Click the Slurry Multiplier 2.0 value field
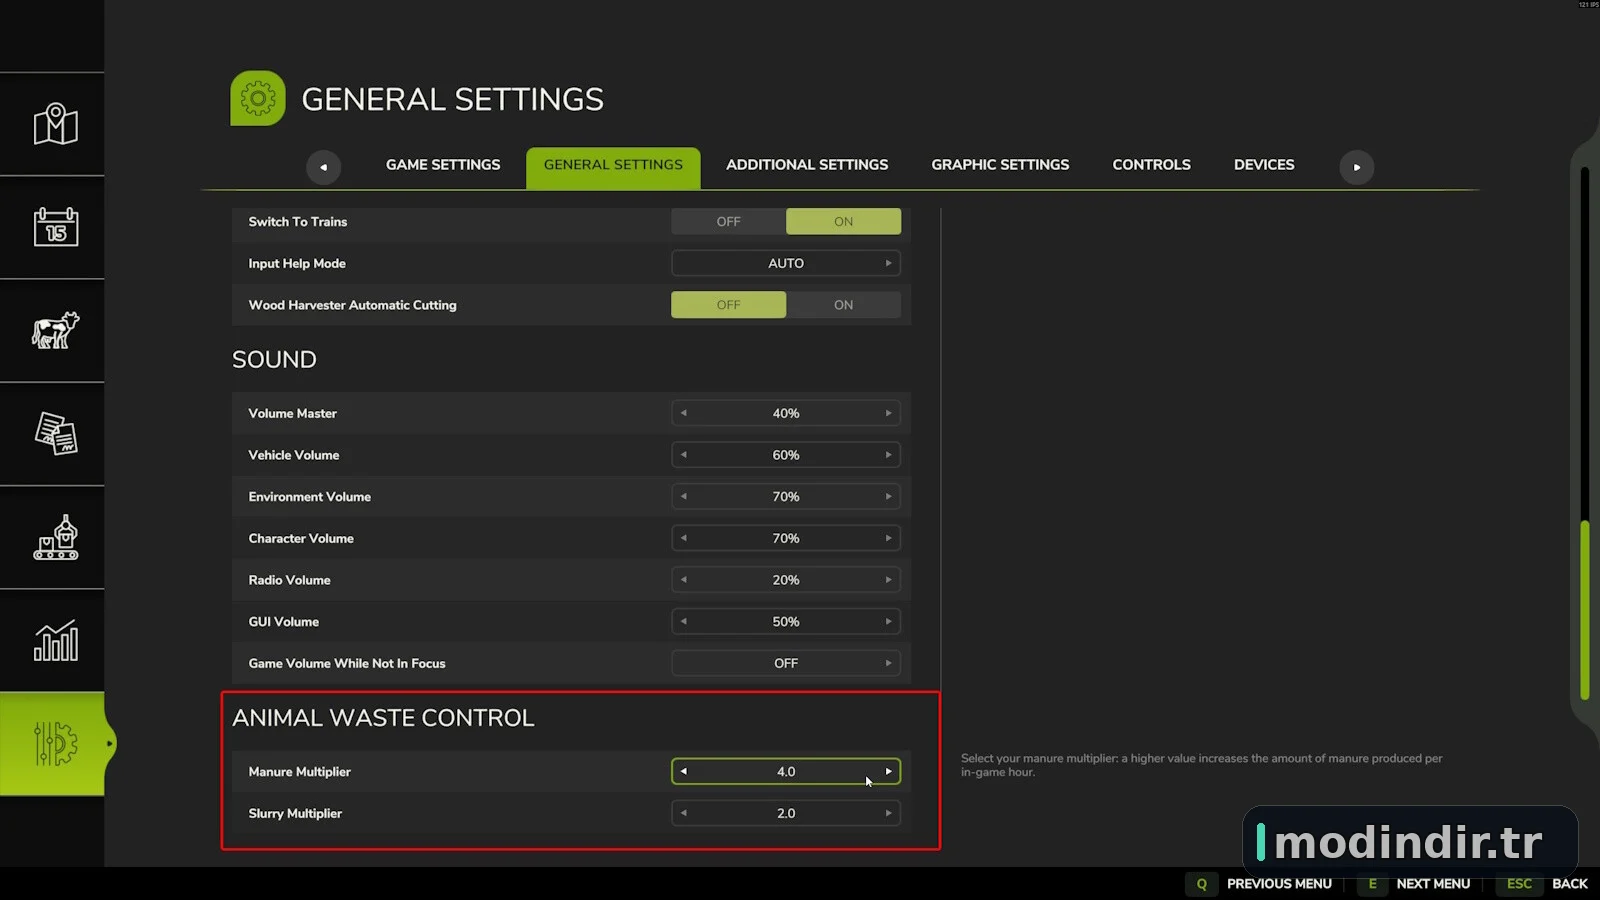1600x900 pixels. pos(786,813)
